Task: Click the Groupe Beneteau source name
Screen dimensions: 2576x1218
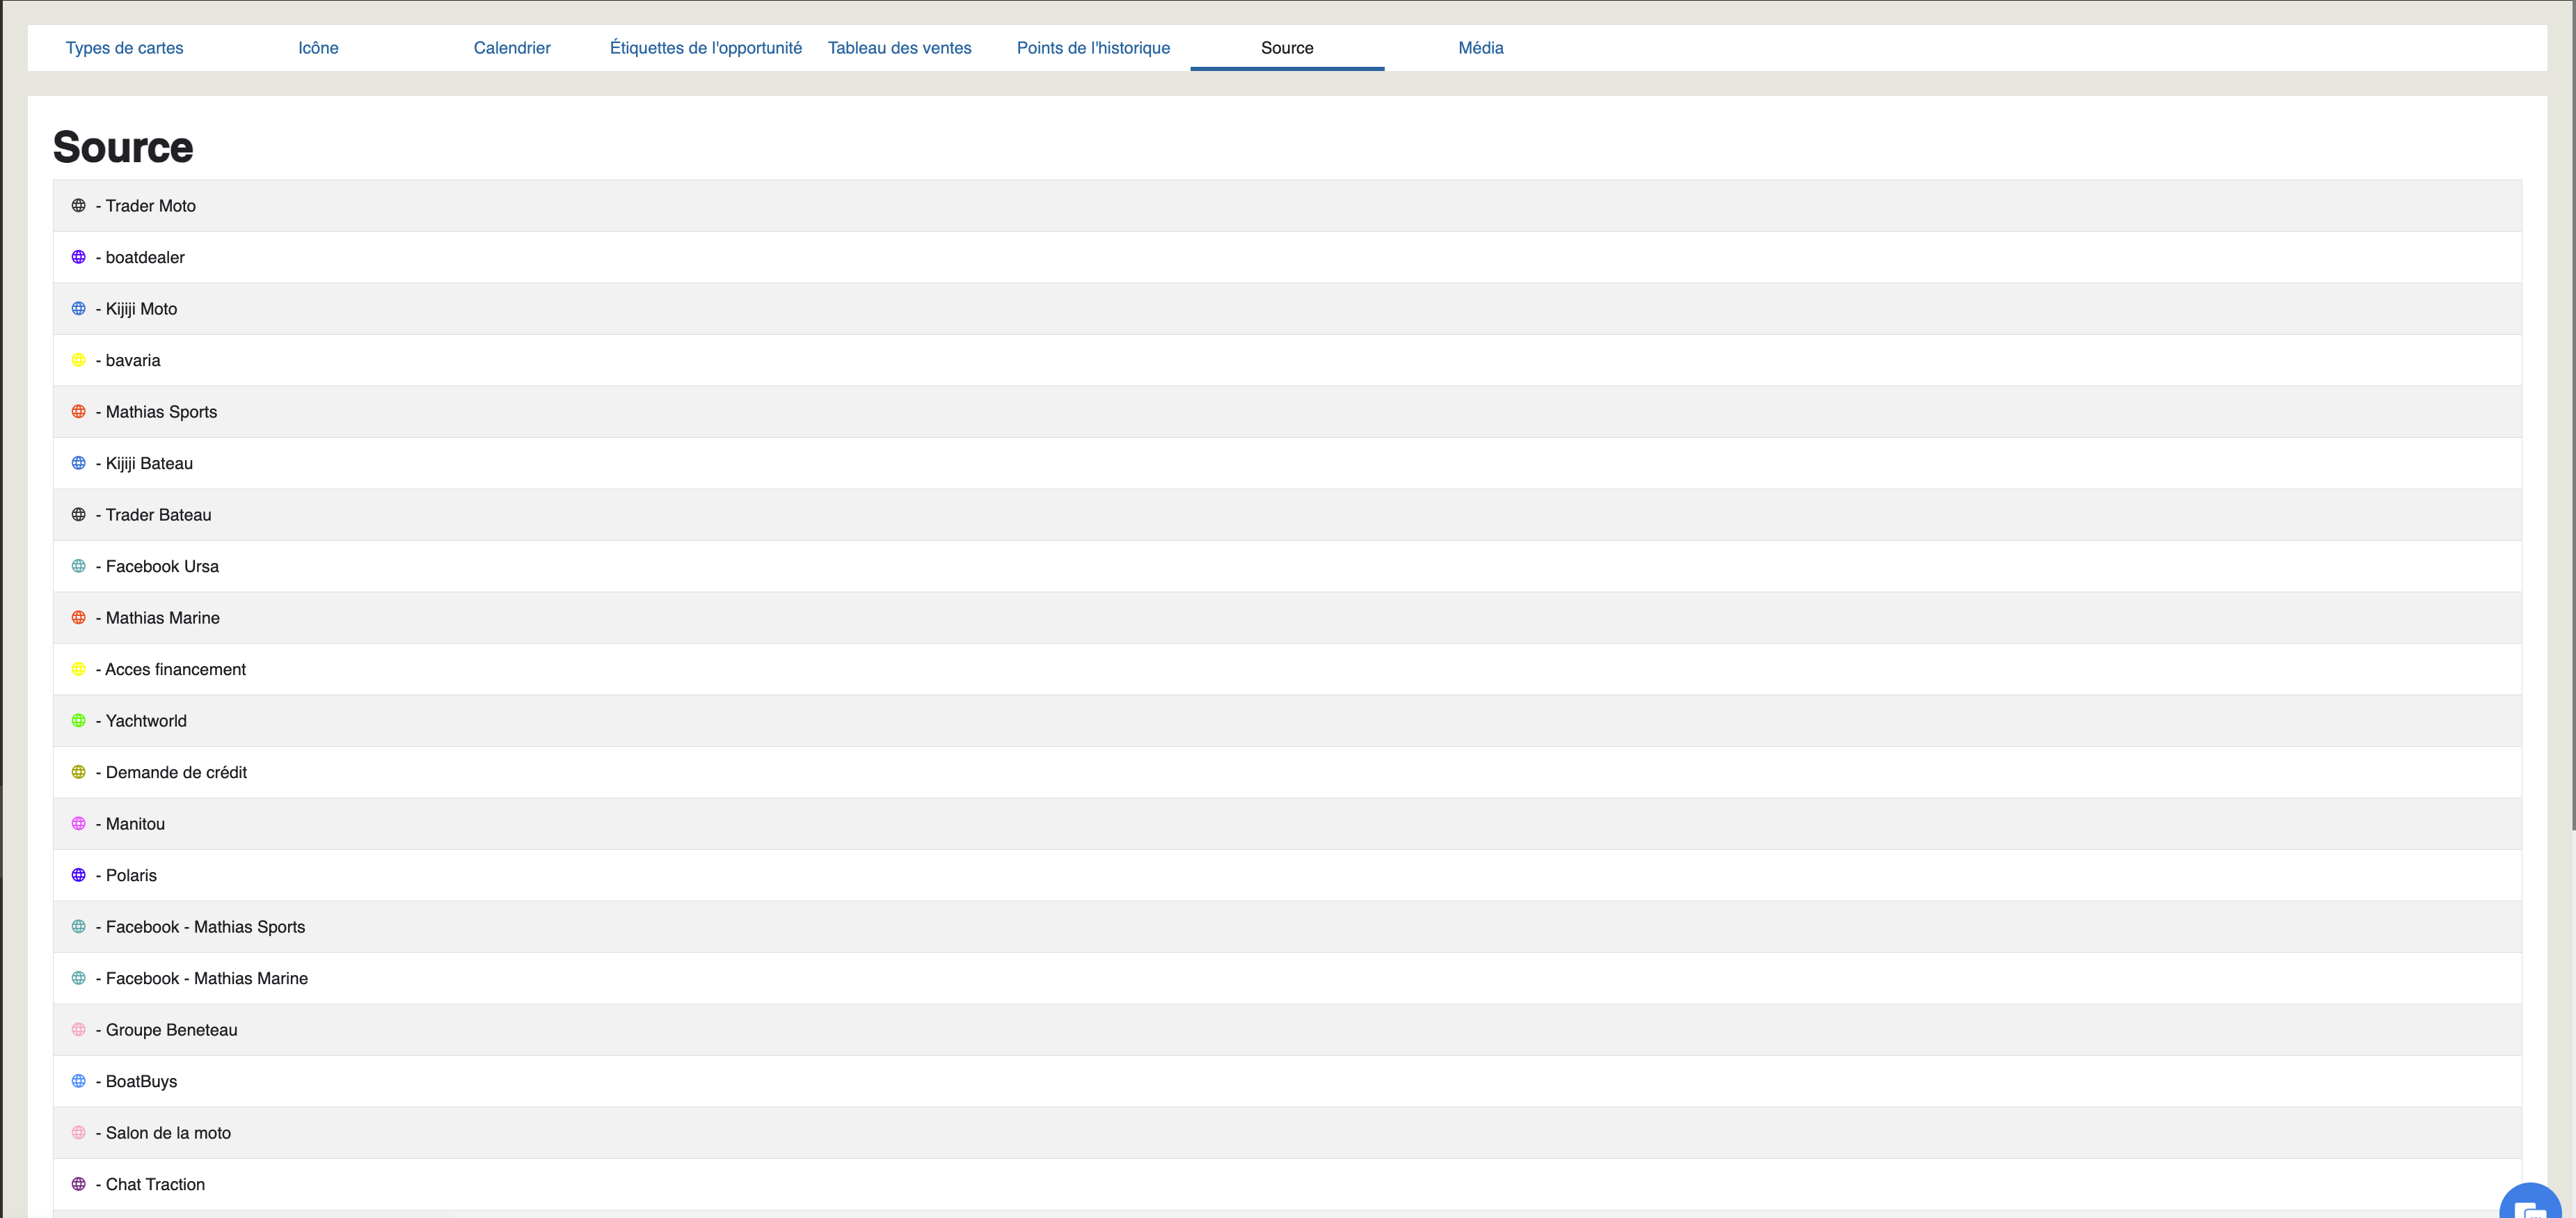Action: click(171, 1030)
